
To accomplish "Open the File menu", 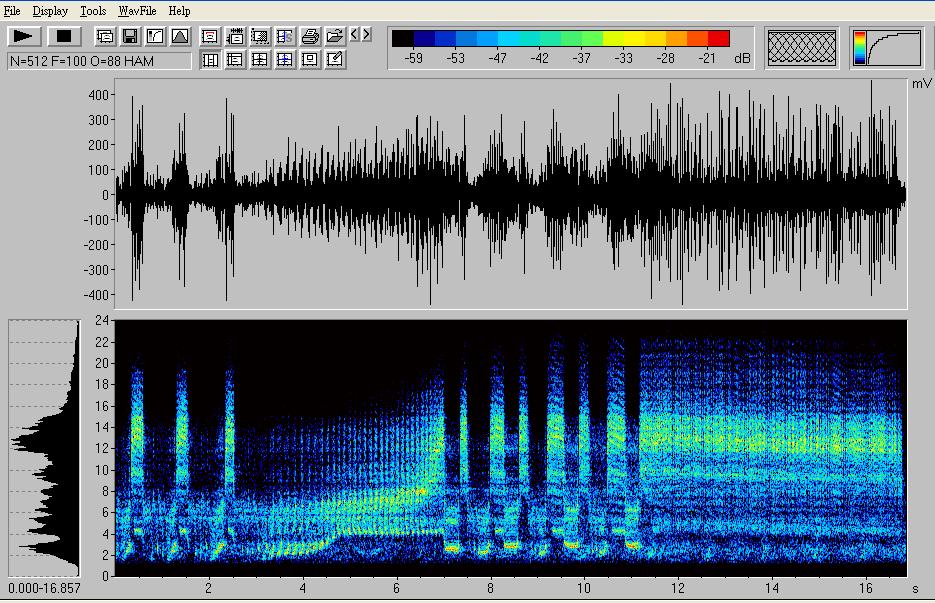I will 12,11.
